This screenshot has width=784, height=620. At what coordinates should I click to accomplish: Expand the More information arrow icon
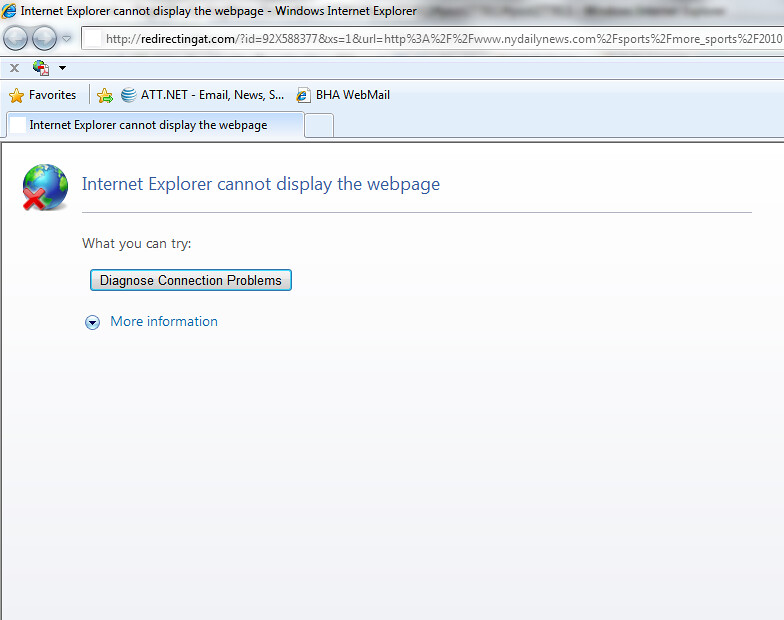tap(92, 322)
